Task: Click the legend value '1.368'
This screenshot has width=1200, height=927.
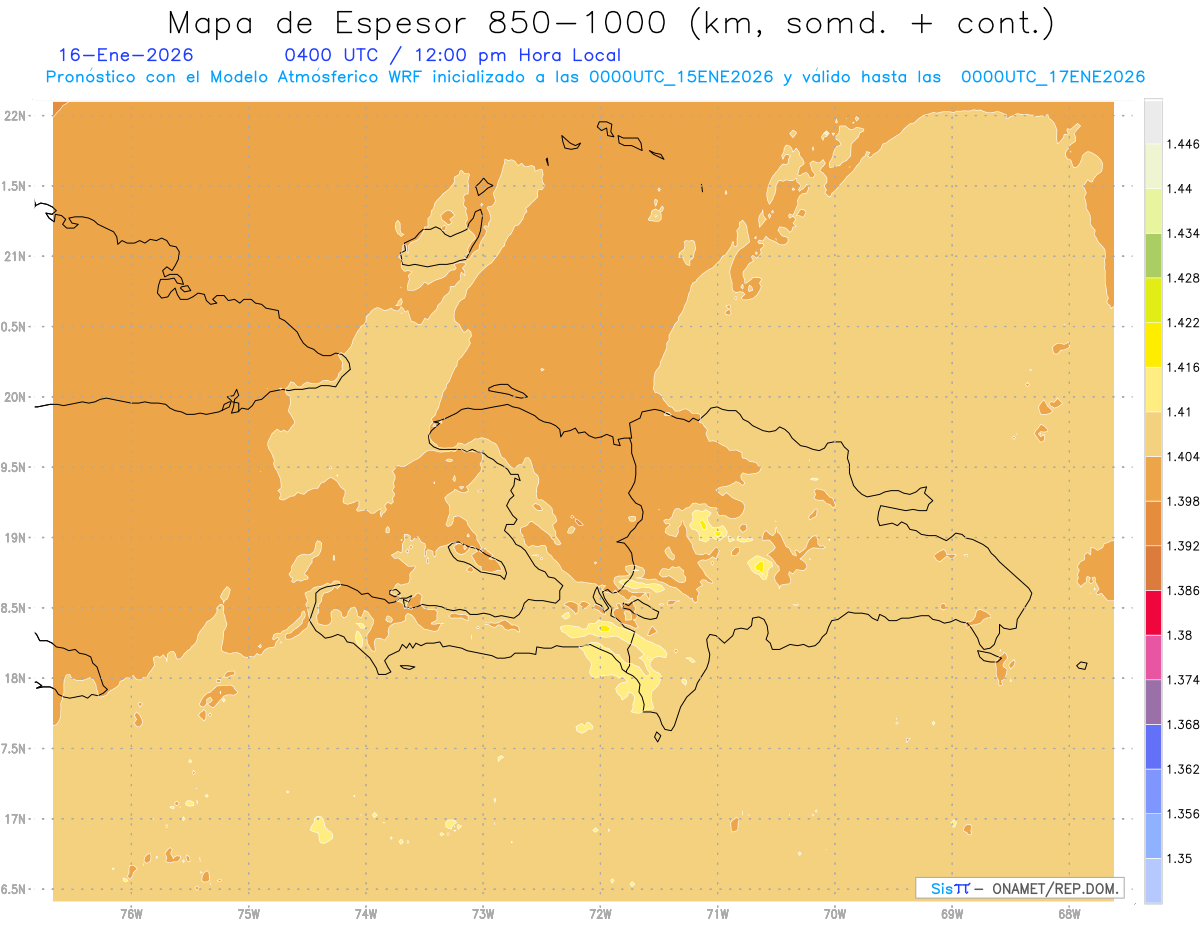Action: pos(1183,724)
